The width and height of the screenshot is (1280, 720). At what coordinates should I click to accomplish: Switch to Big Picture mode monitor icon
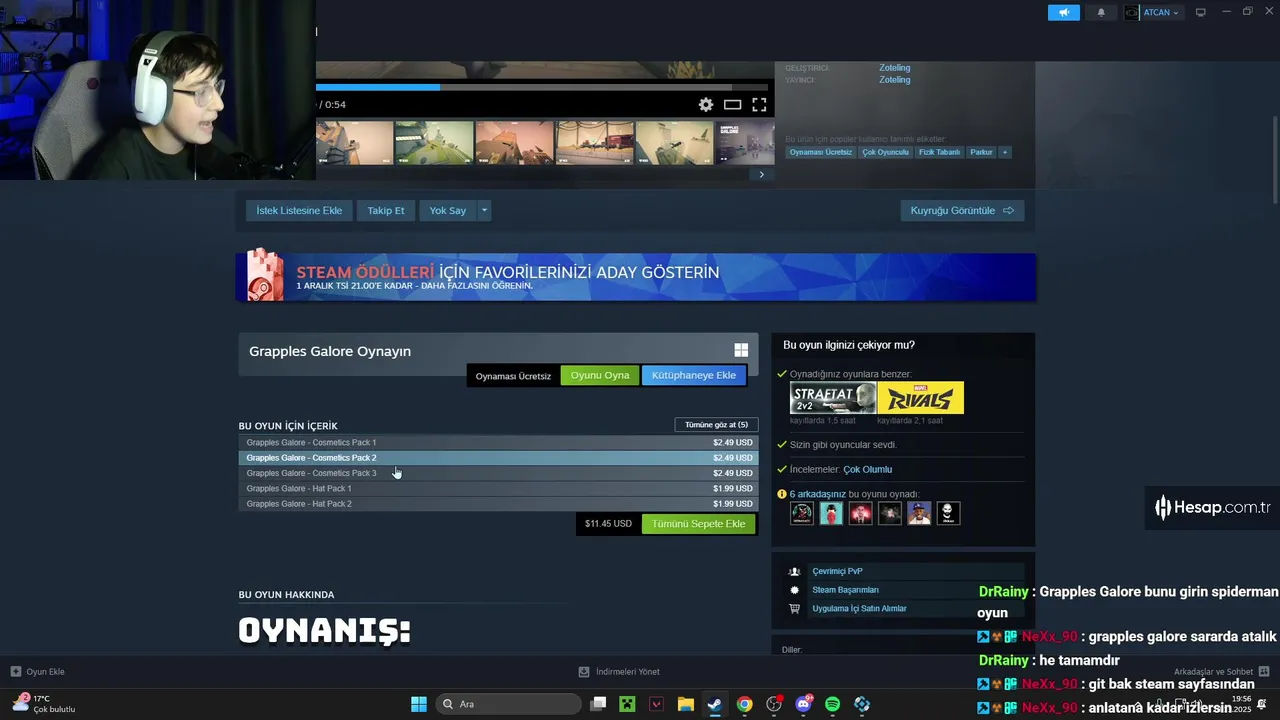[1201, 12]
